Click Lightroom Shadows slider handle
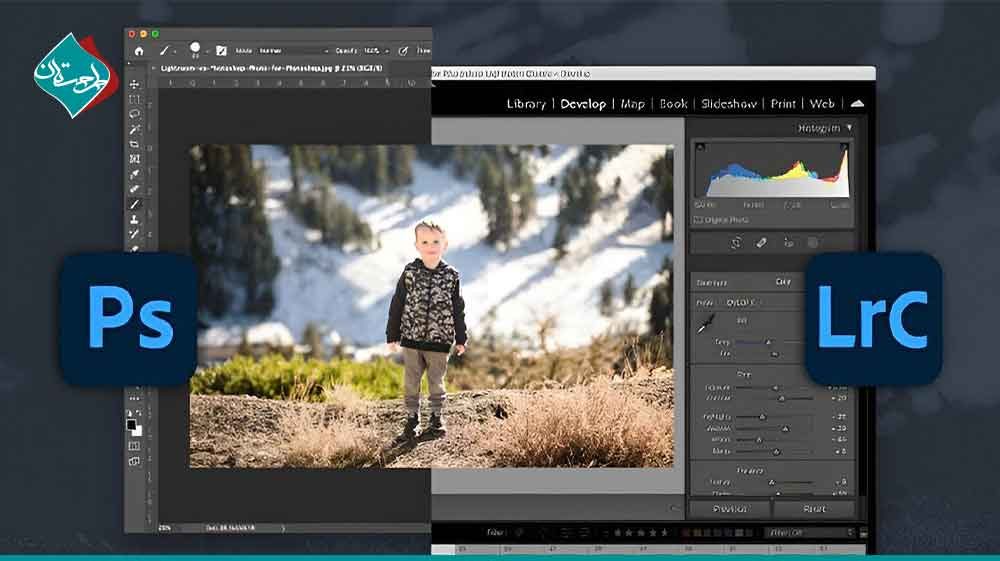 [785, 428]
